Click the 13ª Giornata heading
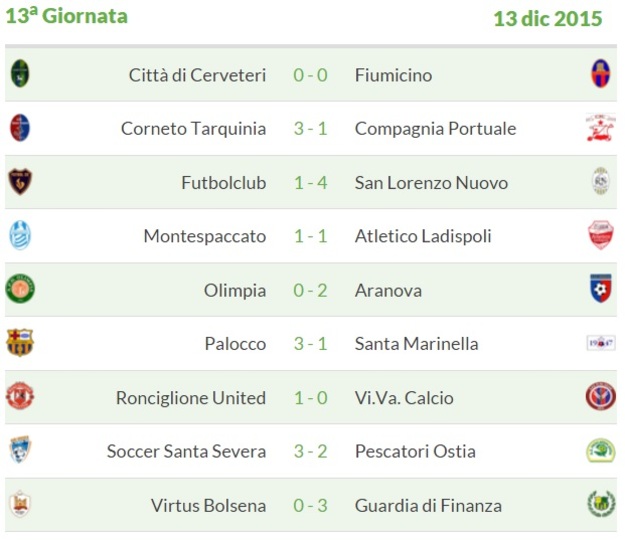Screen dimensions: 625x540 click(x=67, y=17)
